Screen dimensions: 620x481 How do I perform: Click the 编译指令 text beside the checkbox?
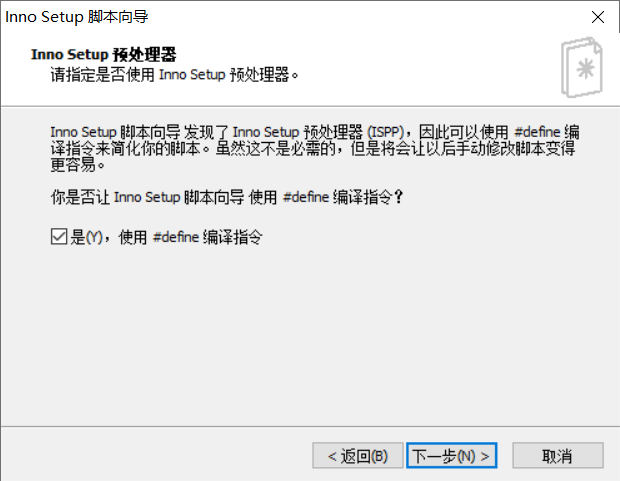click(x=232, y=237)
